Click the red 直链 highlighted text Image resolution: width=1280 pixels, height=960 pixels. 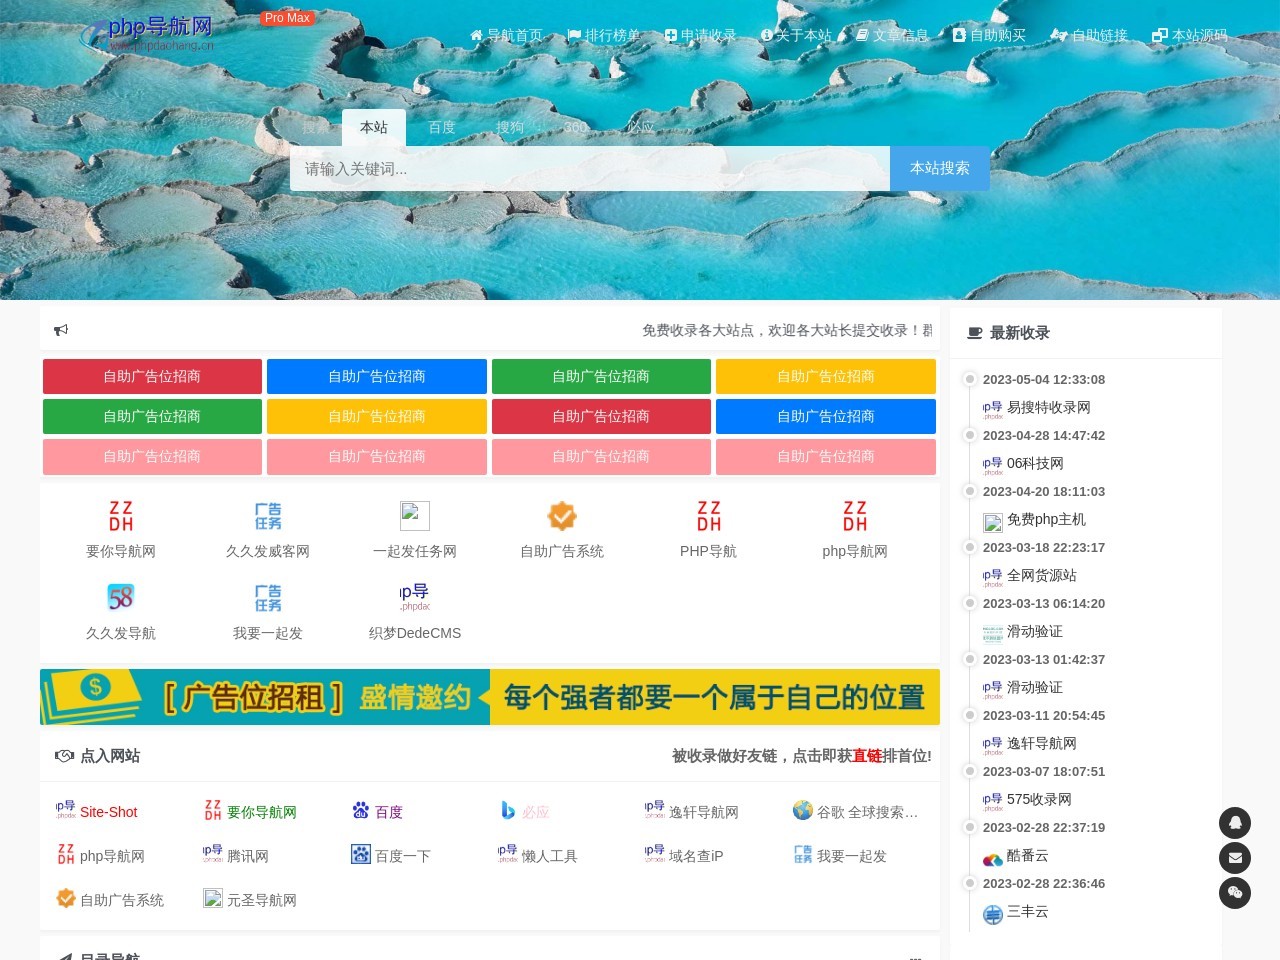pos(867,757)
